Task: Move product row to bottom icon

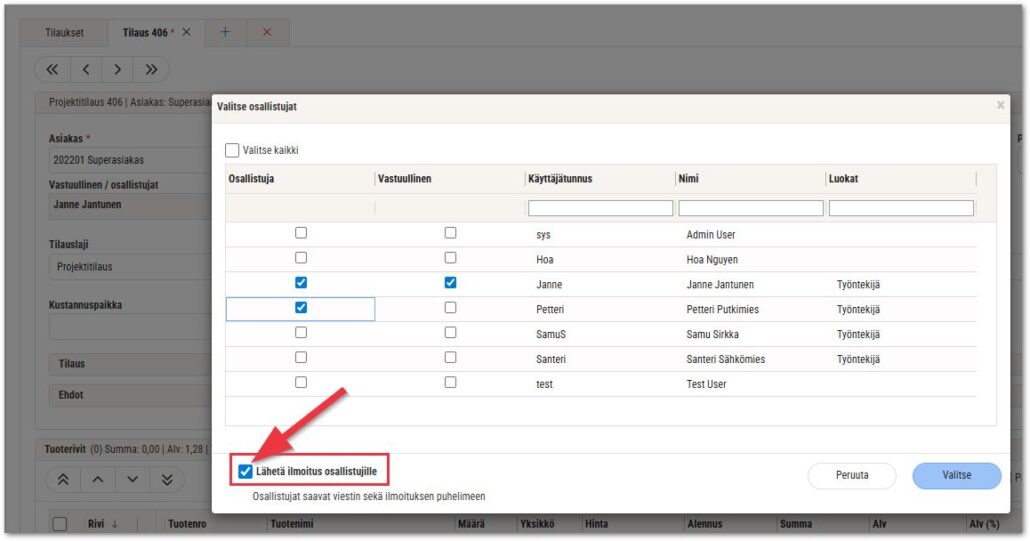Action: point(167,480)
